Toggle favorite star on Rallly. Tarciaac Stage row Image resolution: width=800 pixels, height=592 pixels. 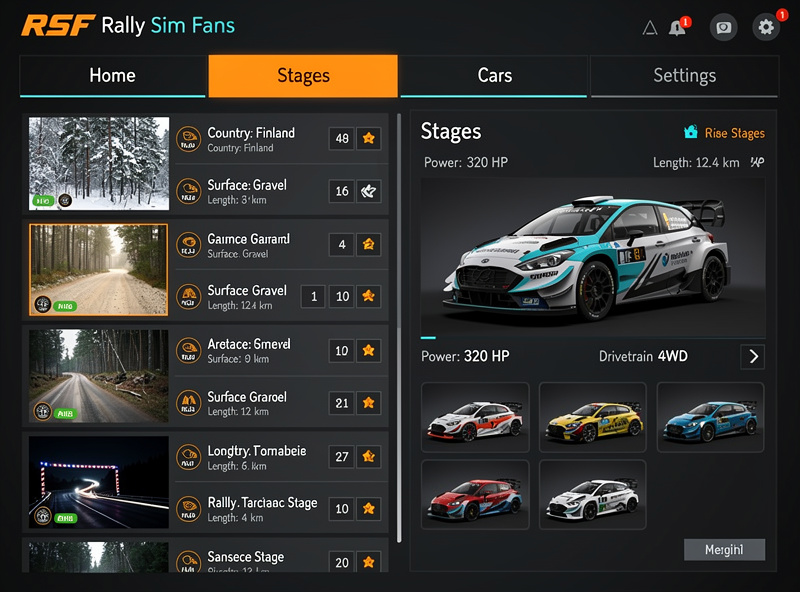coord(368,508)
